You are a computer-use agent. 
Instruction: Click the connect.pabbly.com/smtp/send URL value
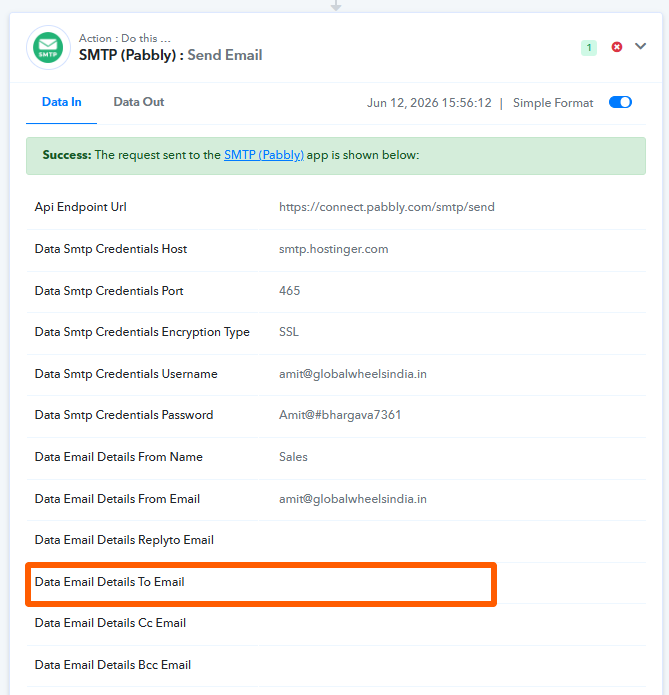[x=387, y=207]
